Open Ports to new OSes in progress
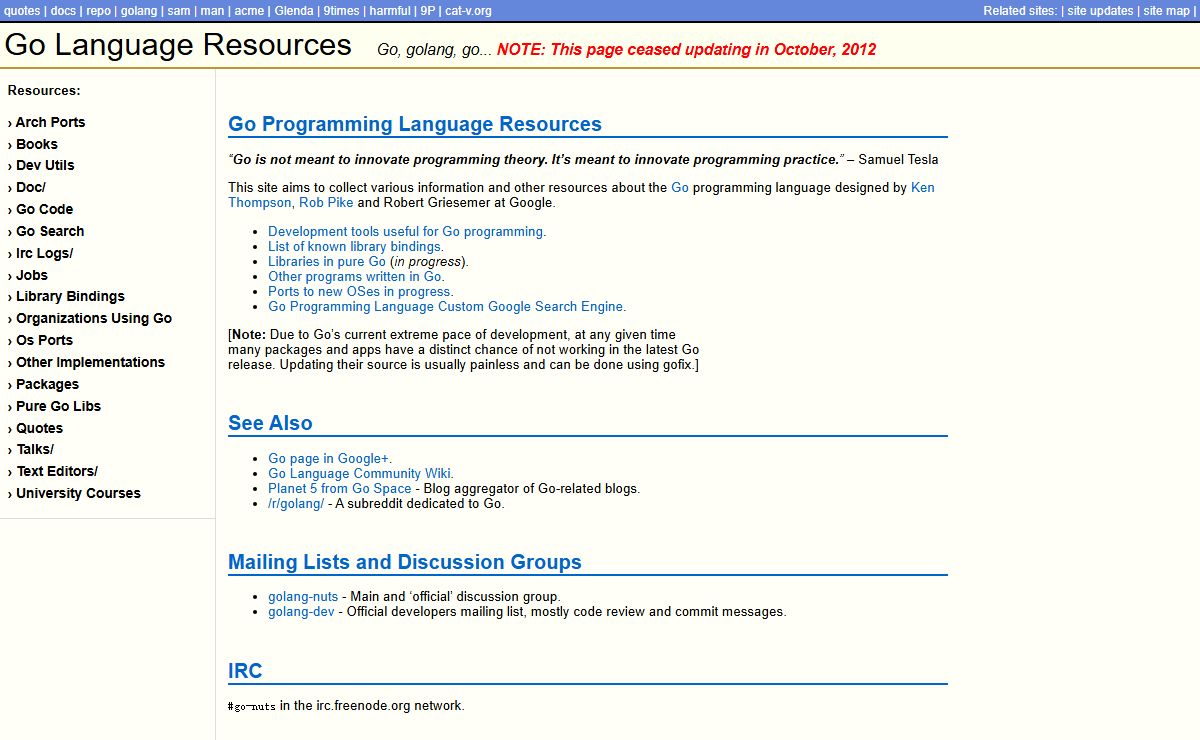Viewport: 1200px width, 740px height. pyautogui.click(x=361, y=291)
